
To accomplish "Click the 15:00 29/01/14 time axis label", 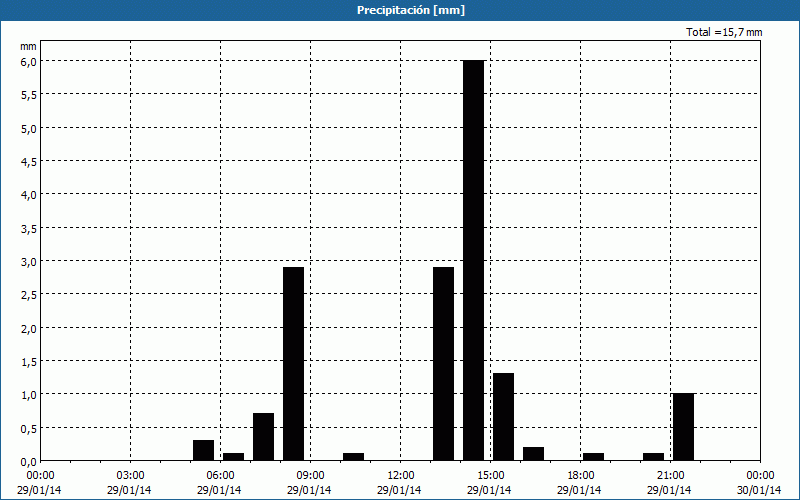I will click(489, 483).
